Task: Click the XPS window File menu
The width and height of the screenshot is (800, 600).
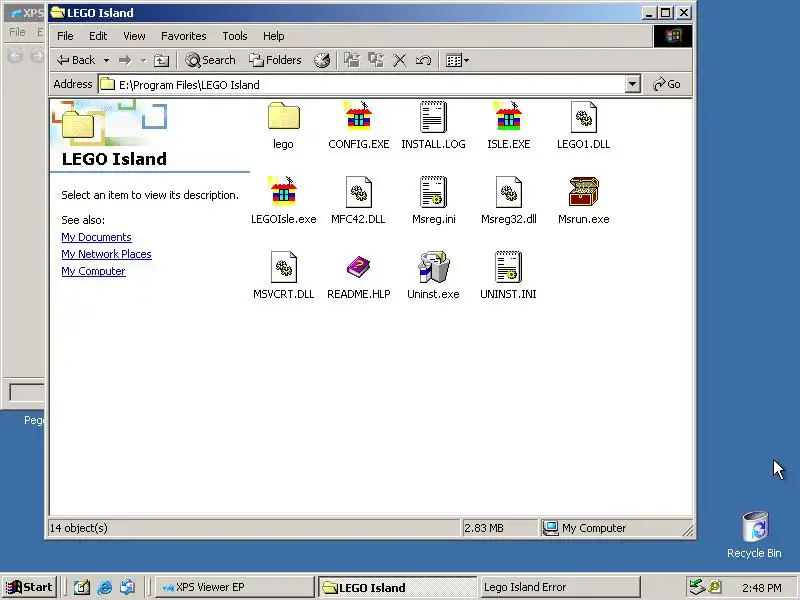Action: [17, 32]
